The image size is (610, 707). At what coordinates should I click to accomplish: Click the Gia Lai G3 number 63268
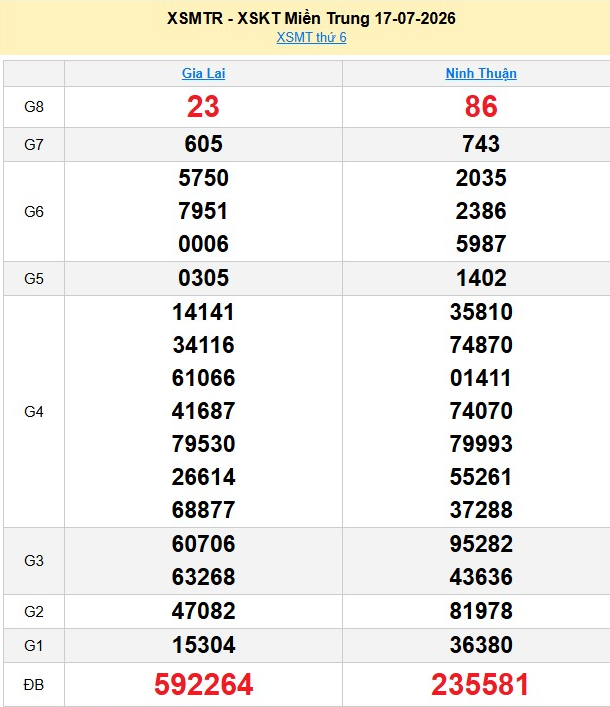[x=203, y=577]
